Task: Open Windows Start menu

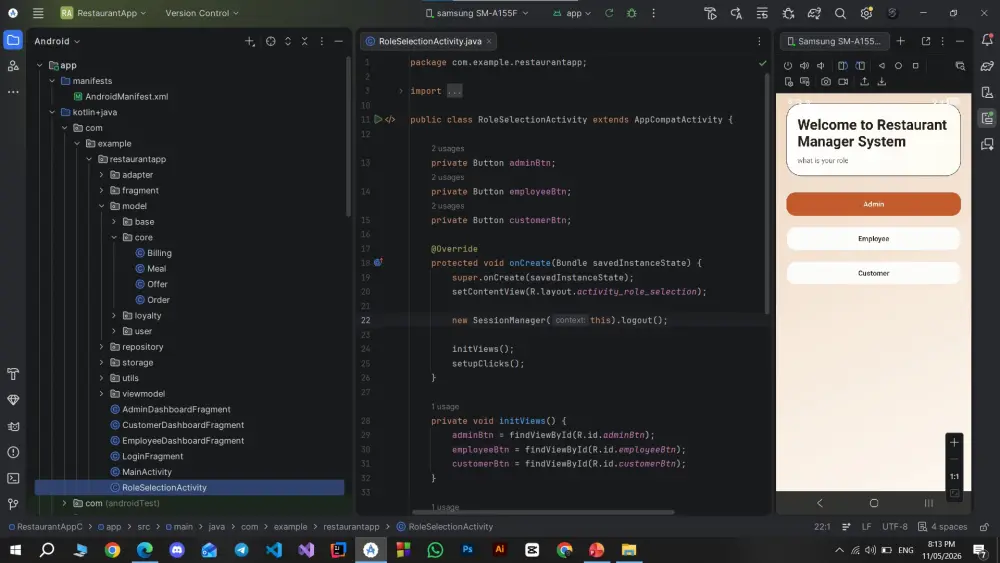Action: click(15, 550)
